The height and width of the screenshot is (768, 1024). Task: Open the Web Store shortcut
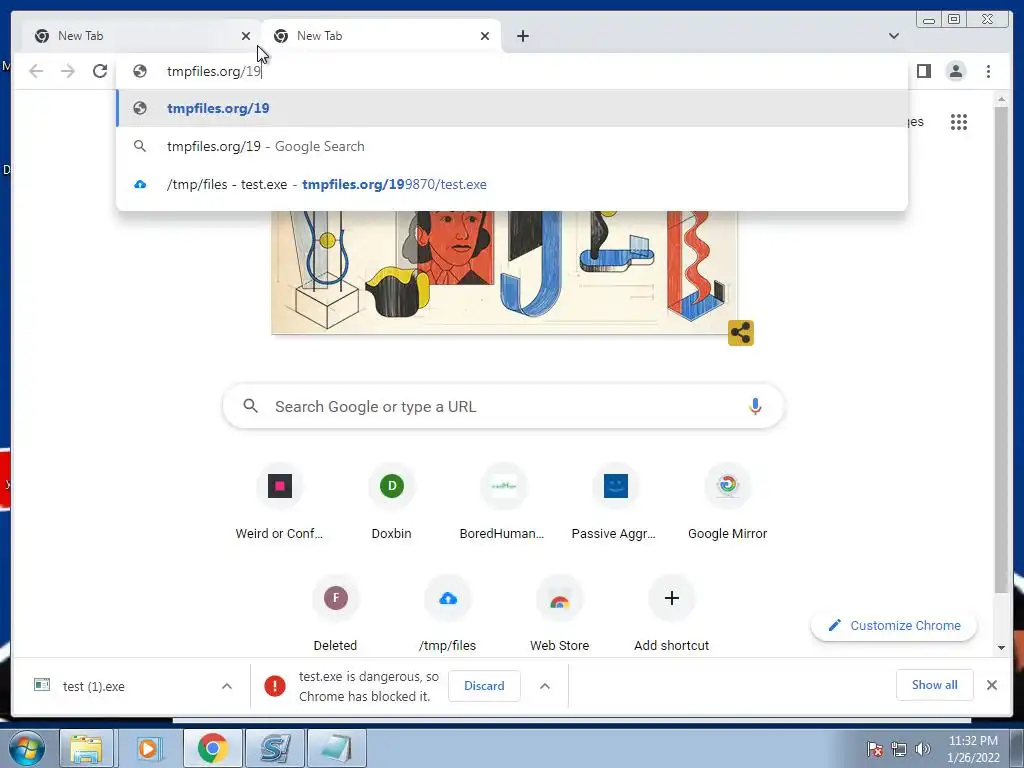point(560,613)
